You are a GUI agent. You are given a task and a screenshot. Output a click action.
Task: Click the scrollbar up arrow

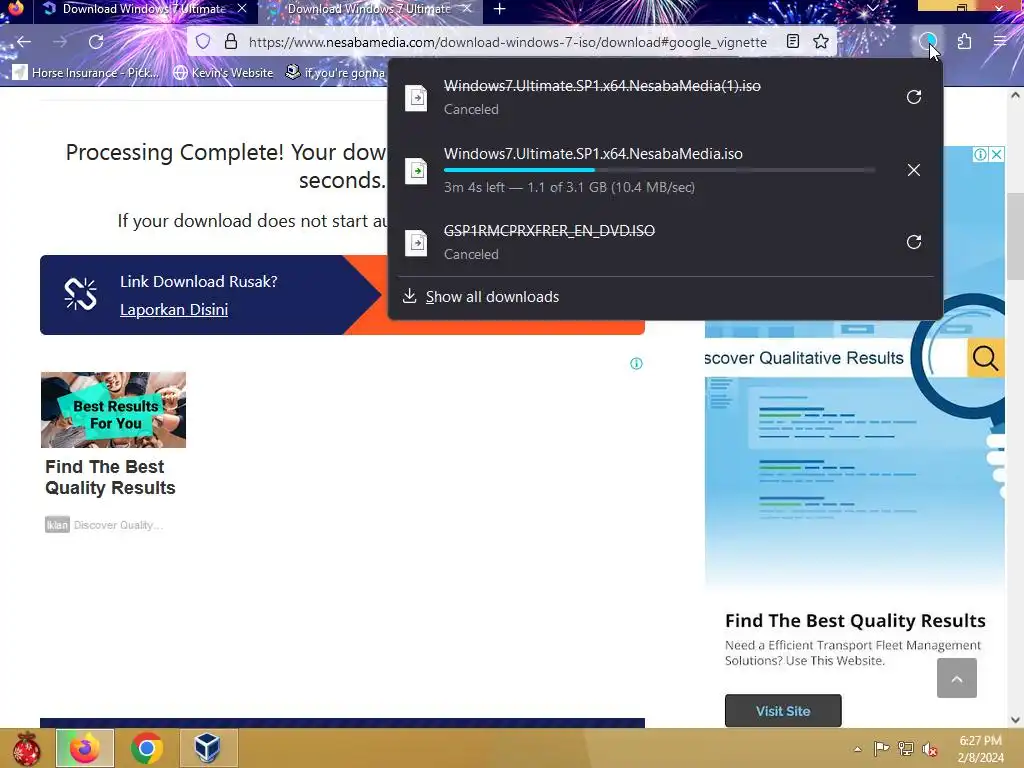(x=1015, y=95)
